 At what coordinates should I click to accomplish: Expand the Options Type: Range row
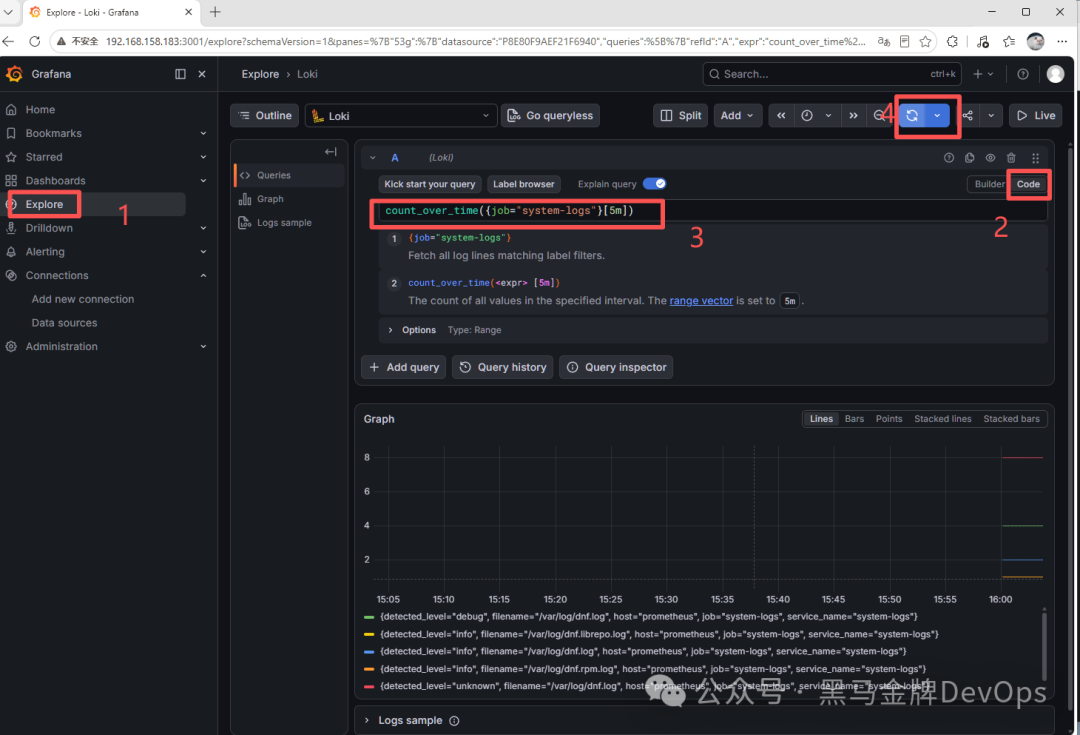[x=713, y=330]
